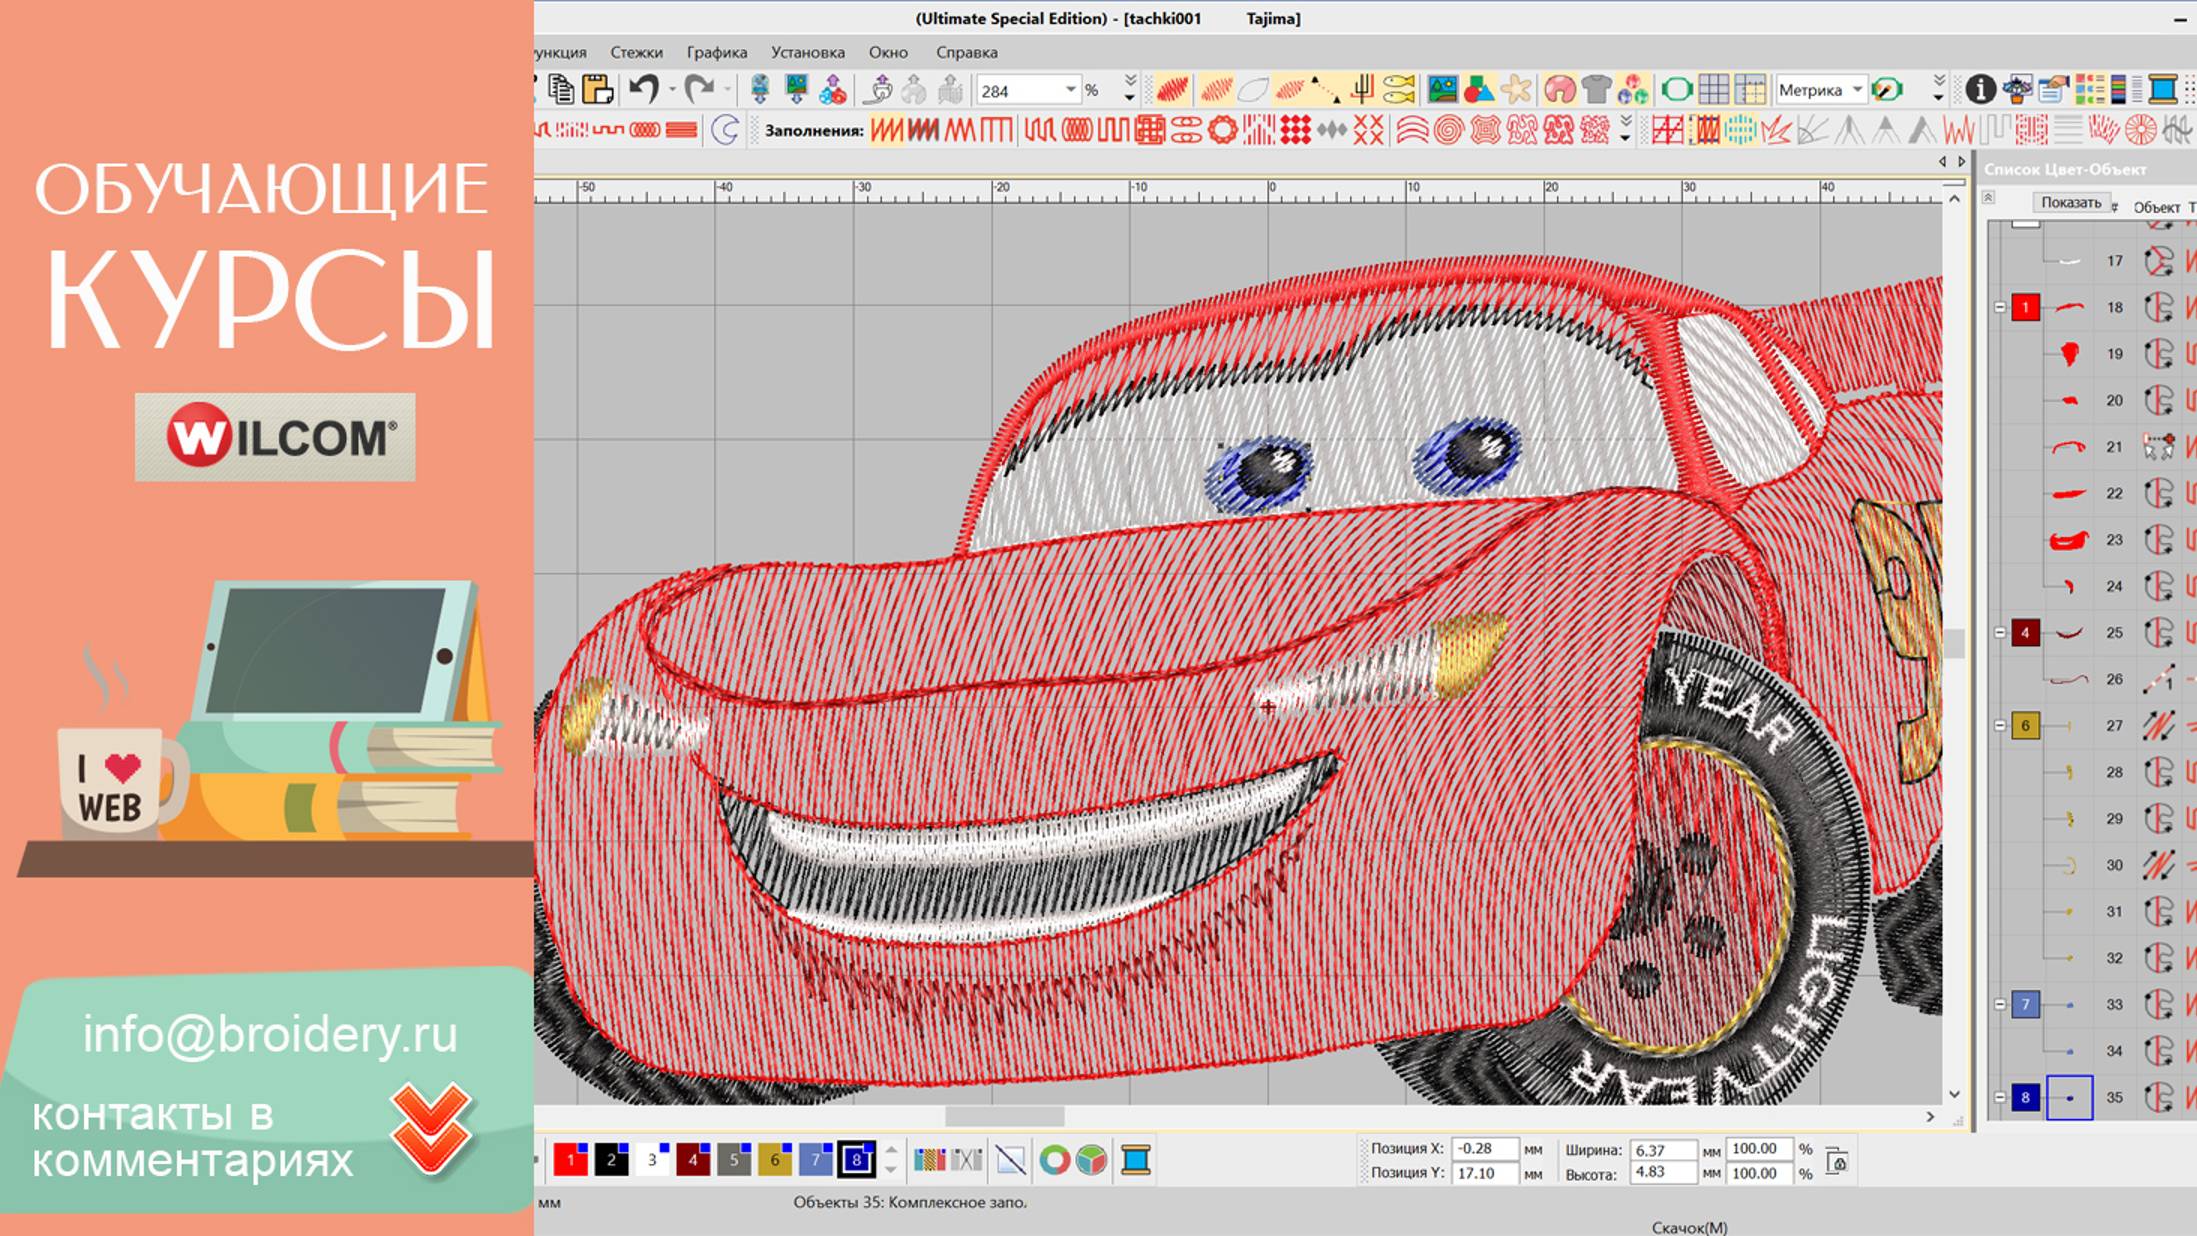
Task: Click the T-shirt product visualizer icon
Action: point(1596,90)
